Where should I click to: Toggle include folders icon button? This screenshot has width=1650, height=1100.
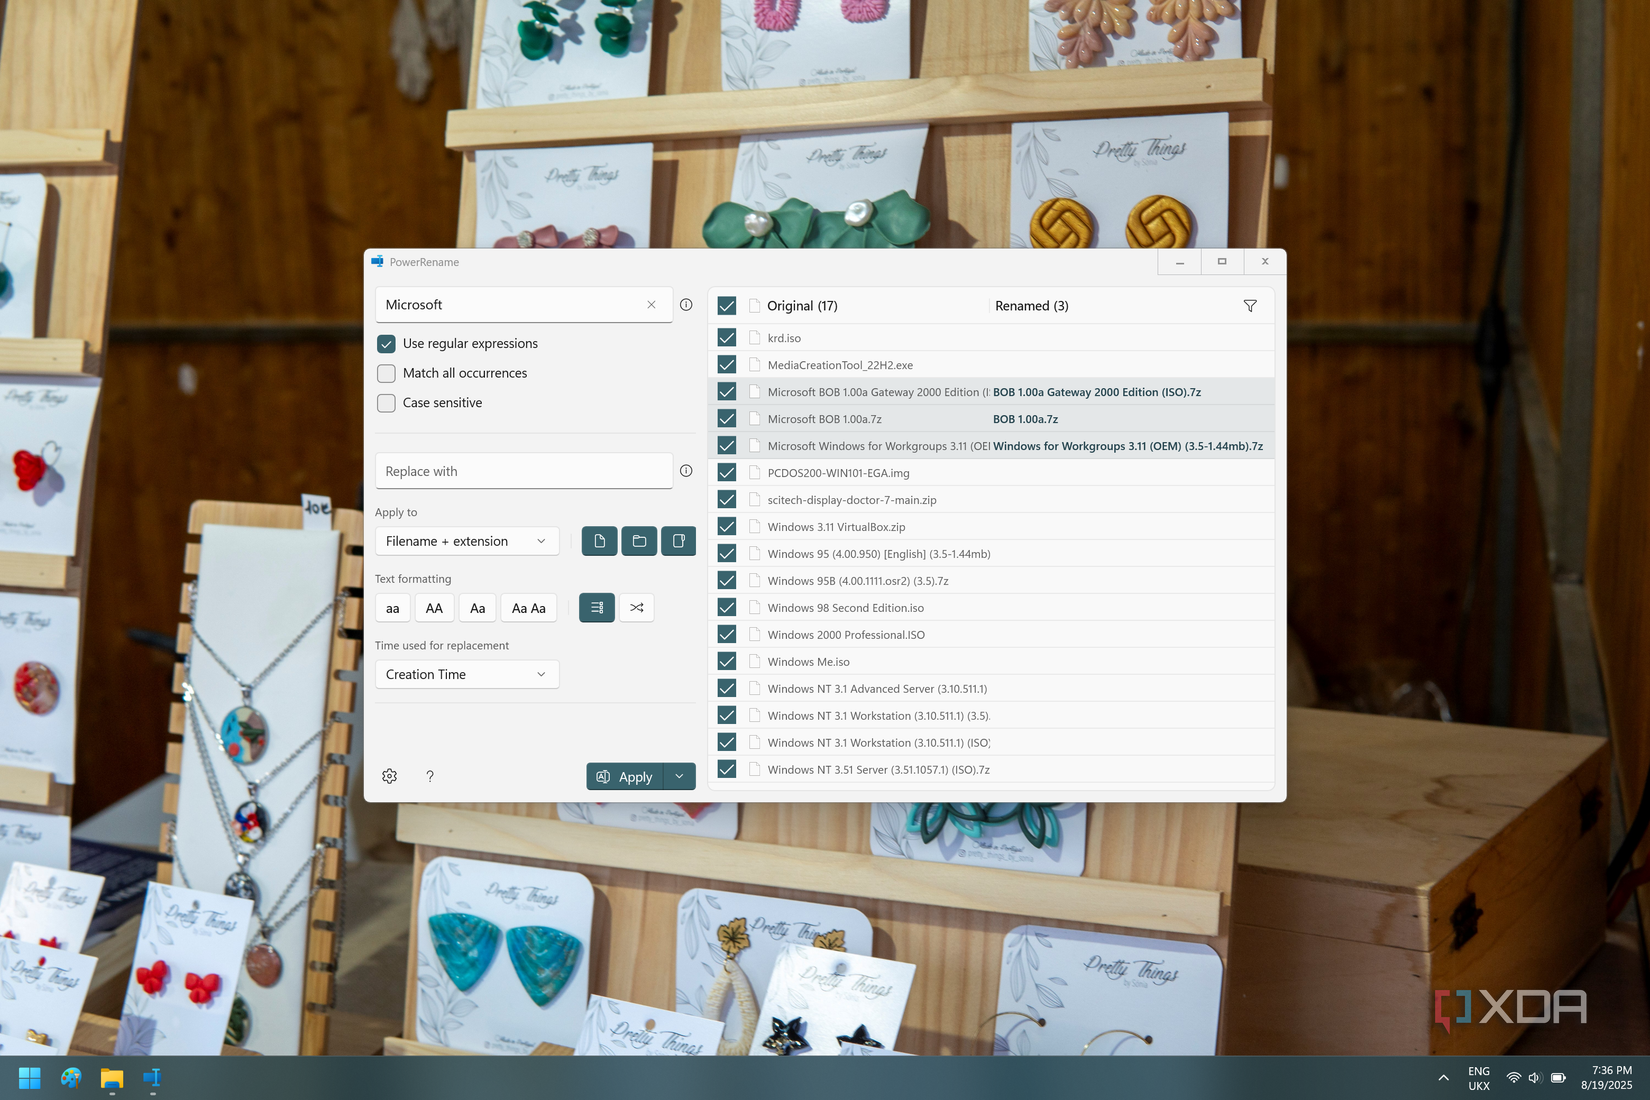pos(639,541)
